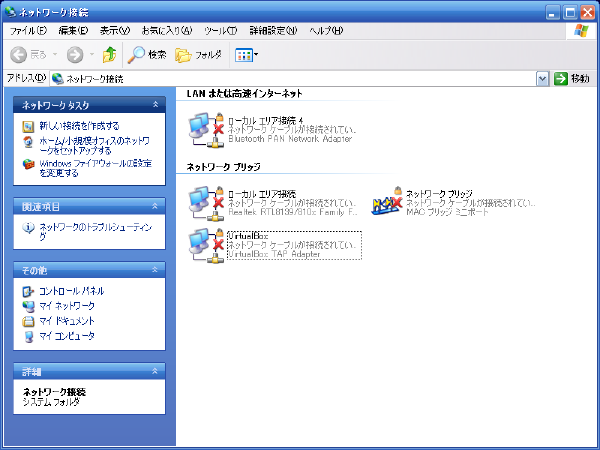Open the Views icon menu
Viewport: 600px width, 450px height.
[246, 55]
